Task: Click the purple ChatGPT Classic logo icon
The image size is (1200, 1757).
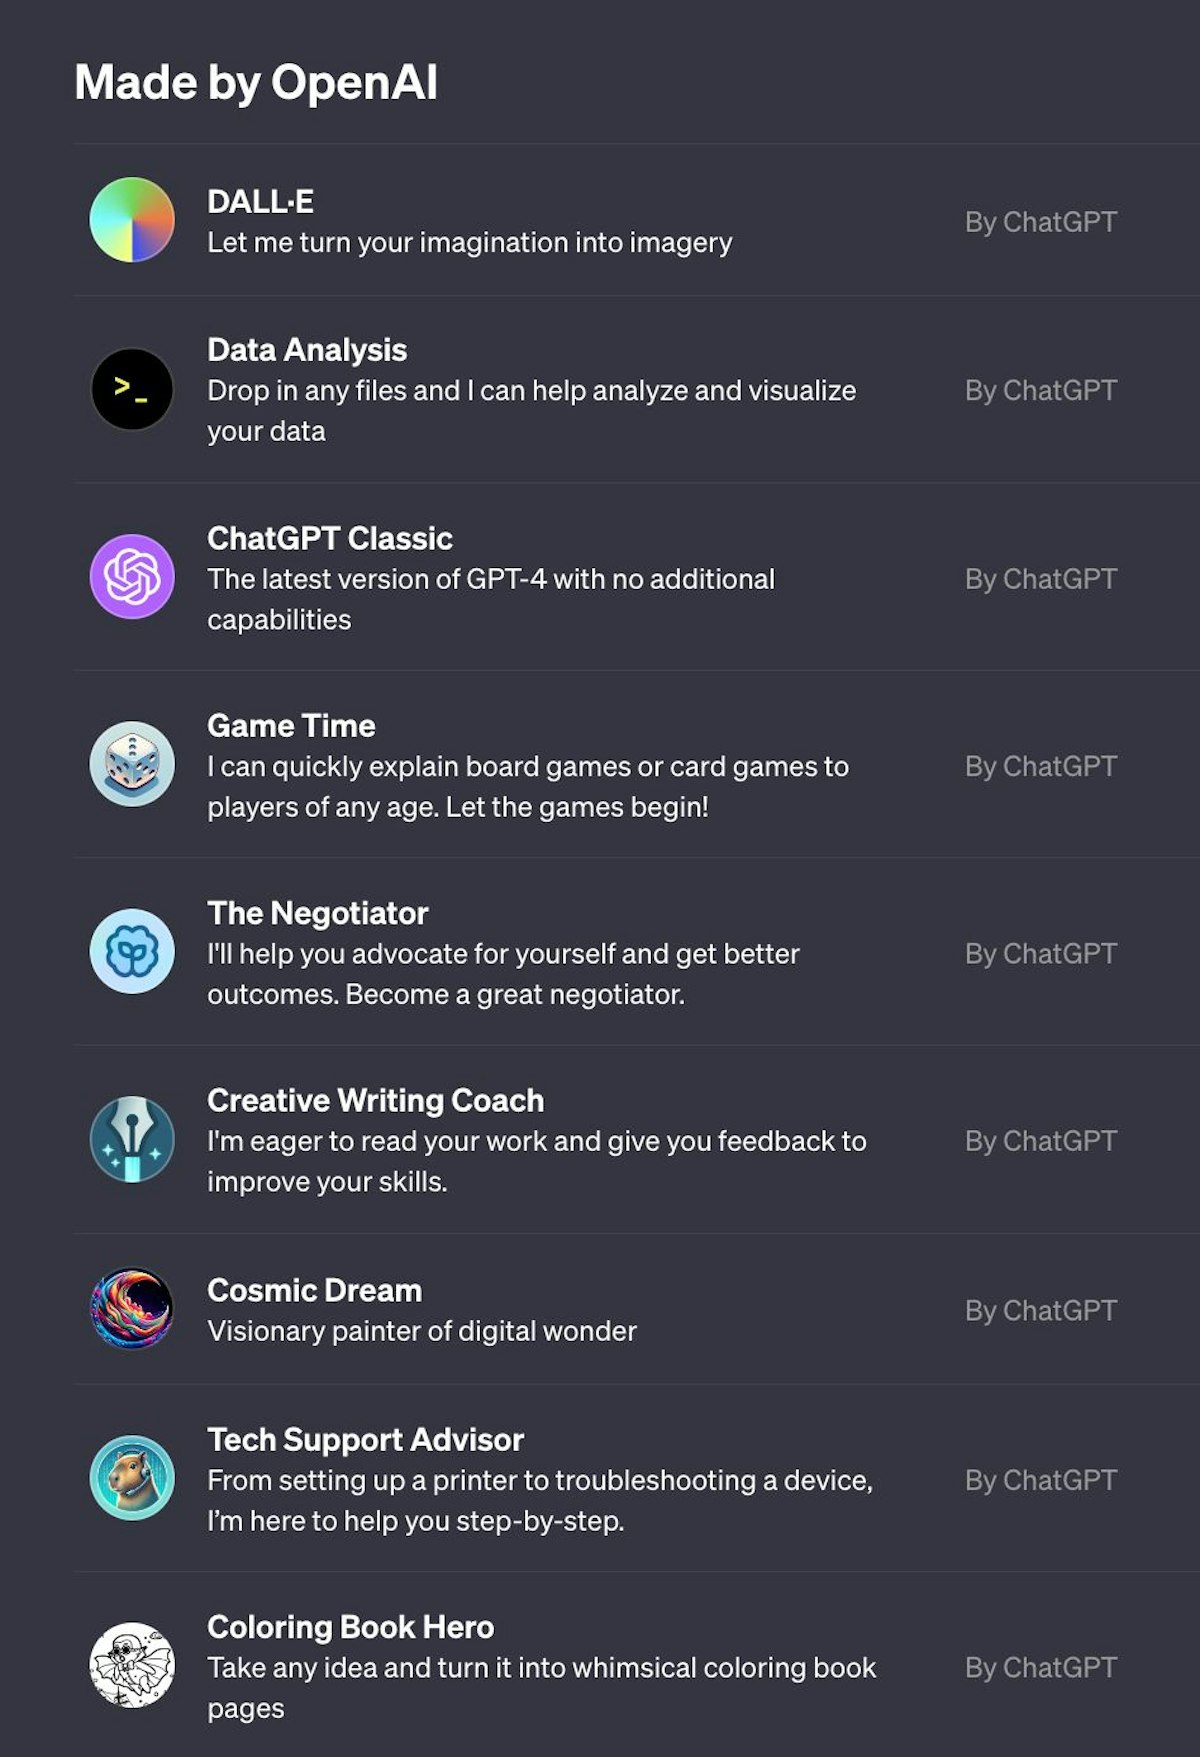Action: (x=132, y=577)
